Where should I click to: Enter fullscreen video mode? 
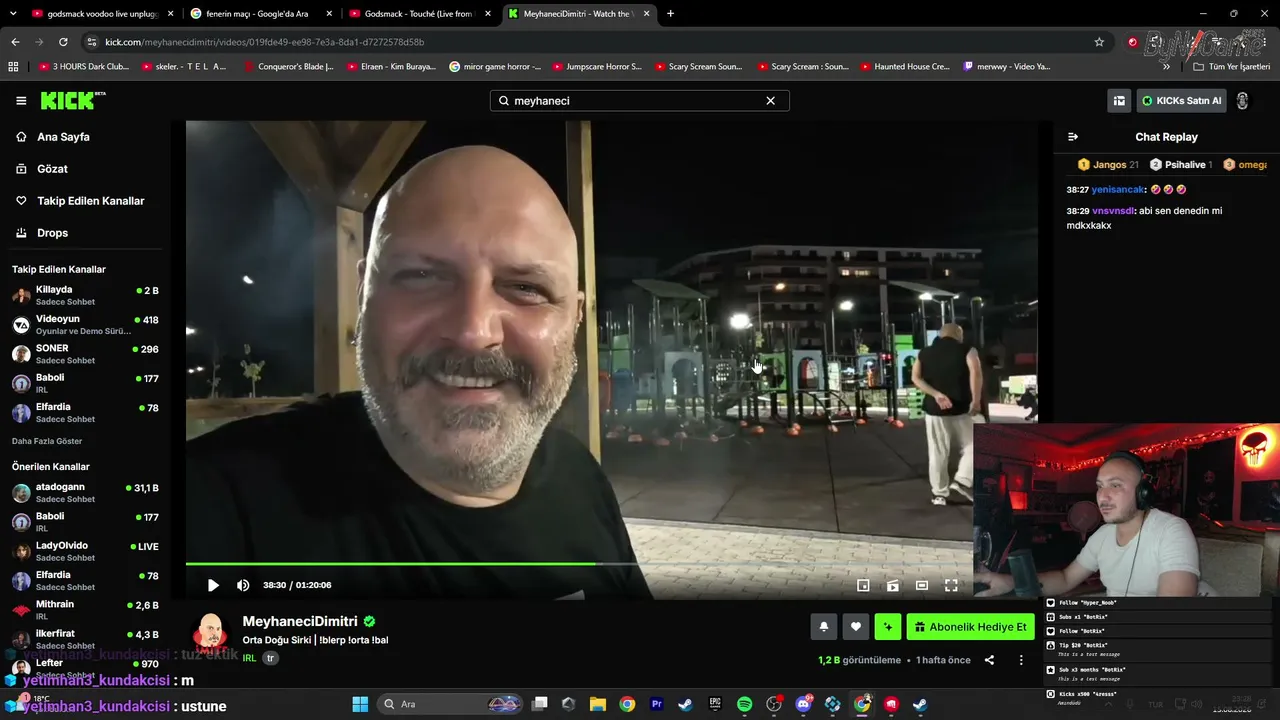(951, 585)
